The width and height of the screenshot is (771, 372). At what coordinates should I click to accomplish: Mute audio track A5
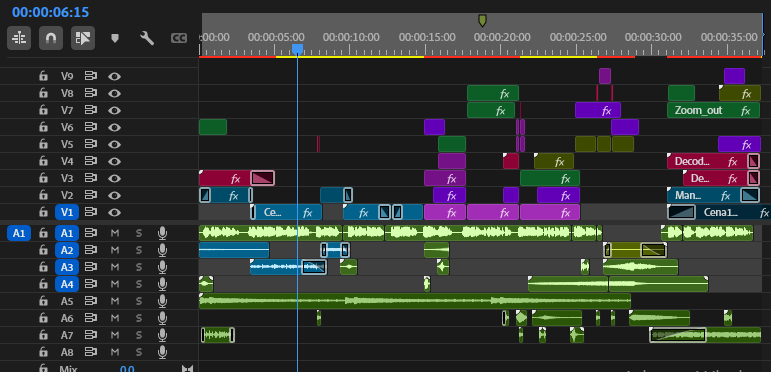tap(115, 301)
